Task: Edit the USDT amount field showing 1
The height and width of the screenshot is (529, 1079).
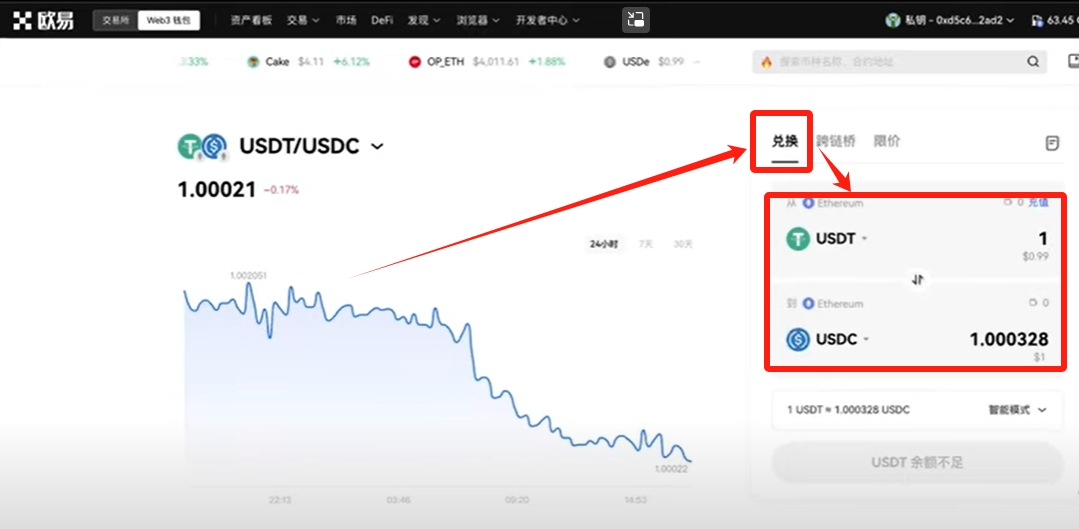Action: tap(1043, 239)
